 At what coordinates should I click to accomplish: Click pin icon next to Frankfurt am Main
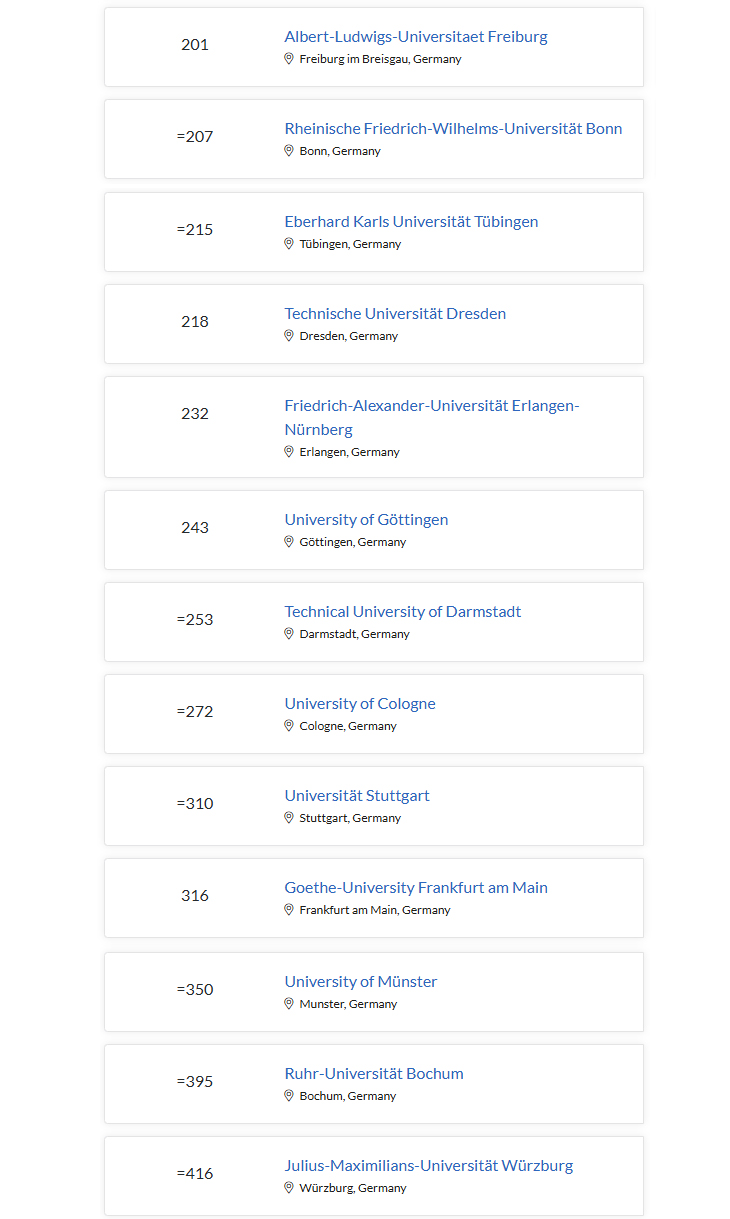(x=289, y=910)
